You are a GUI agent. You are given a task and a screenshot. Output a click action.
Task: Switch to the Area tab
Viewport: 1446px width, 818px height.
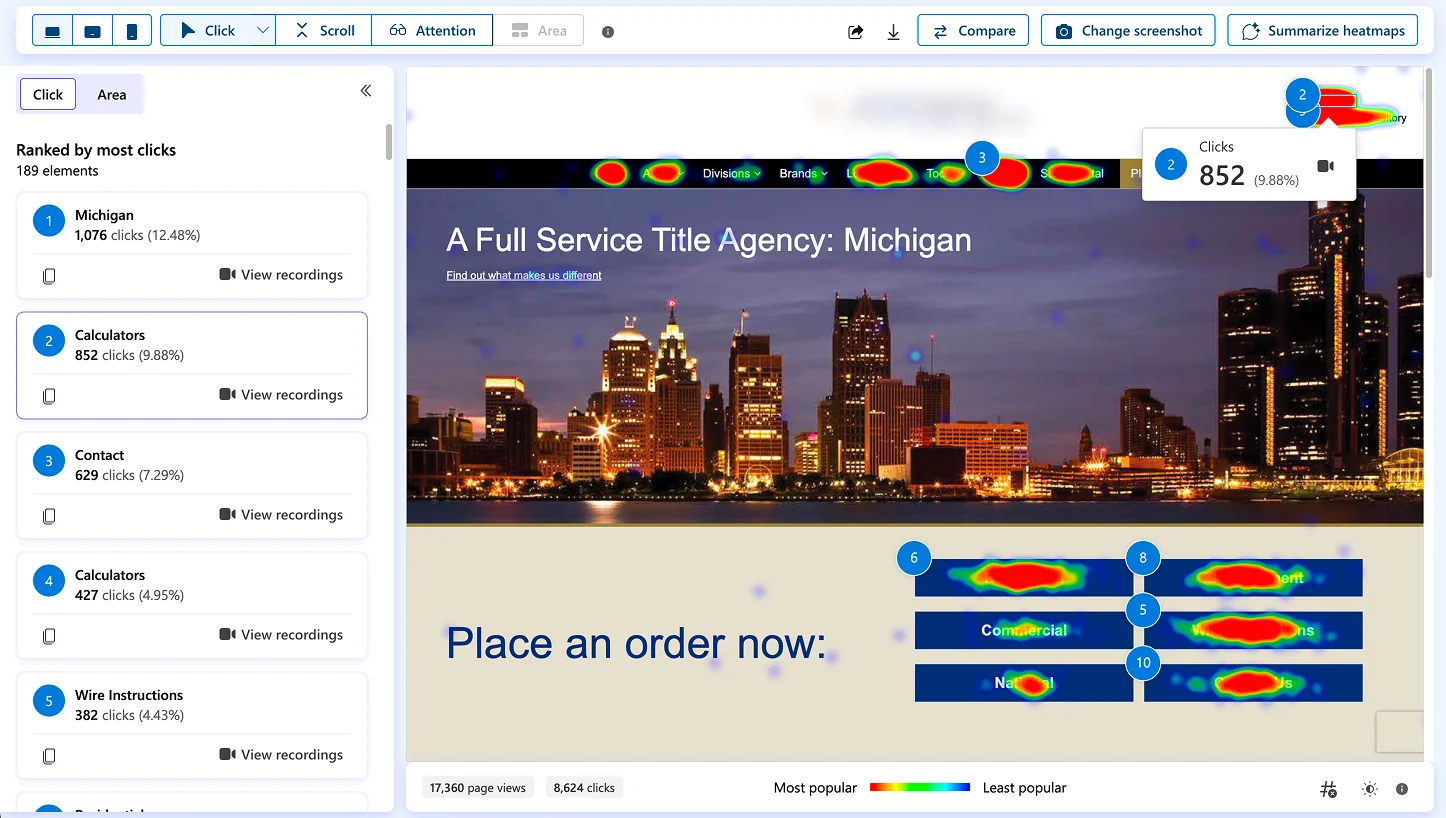pos(111,95)
